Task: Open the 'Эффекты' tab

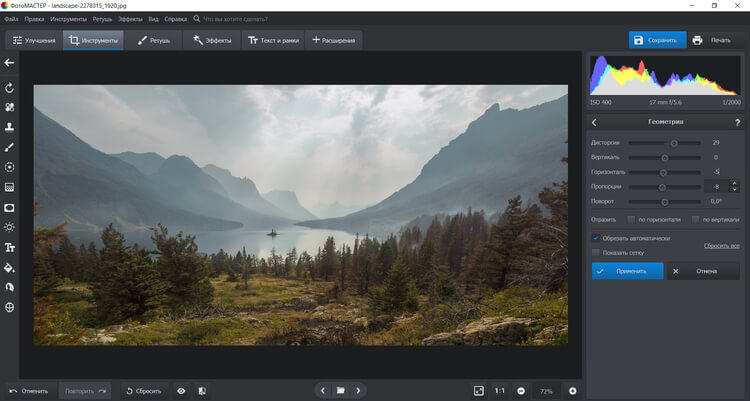Action: (212, 40)
